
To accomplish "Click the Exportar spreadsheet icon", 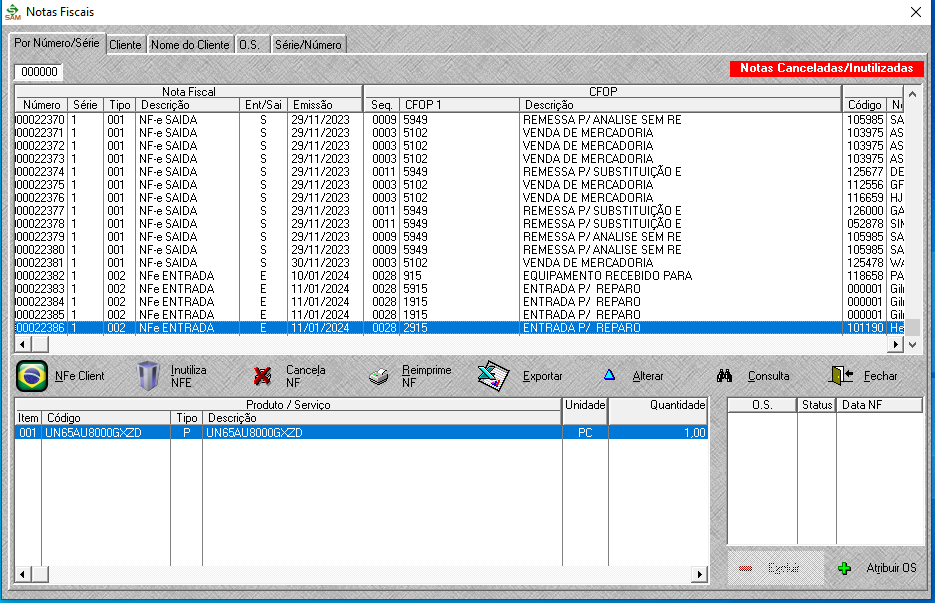I will [x=494, y=376].
